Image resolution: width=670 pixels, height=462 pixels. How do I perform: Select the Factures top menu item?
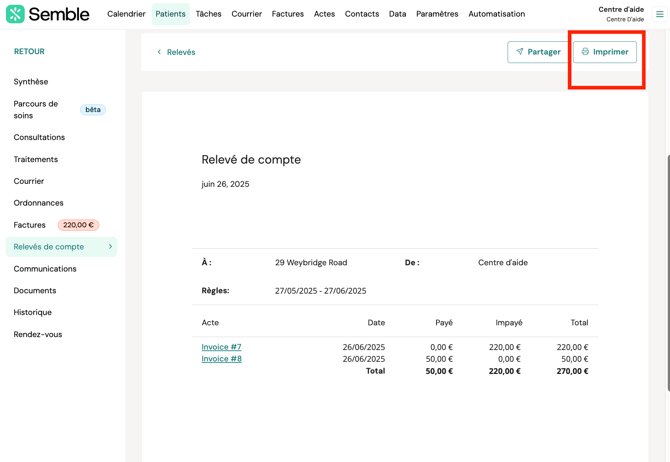[287, 14]
